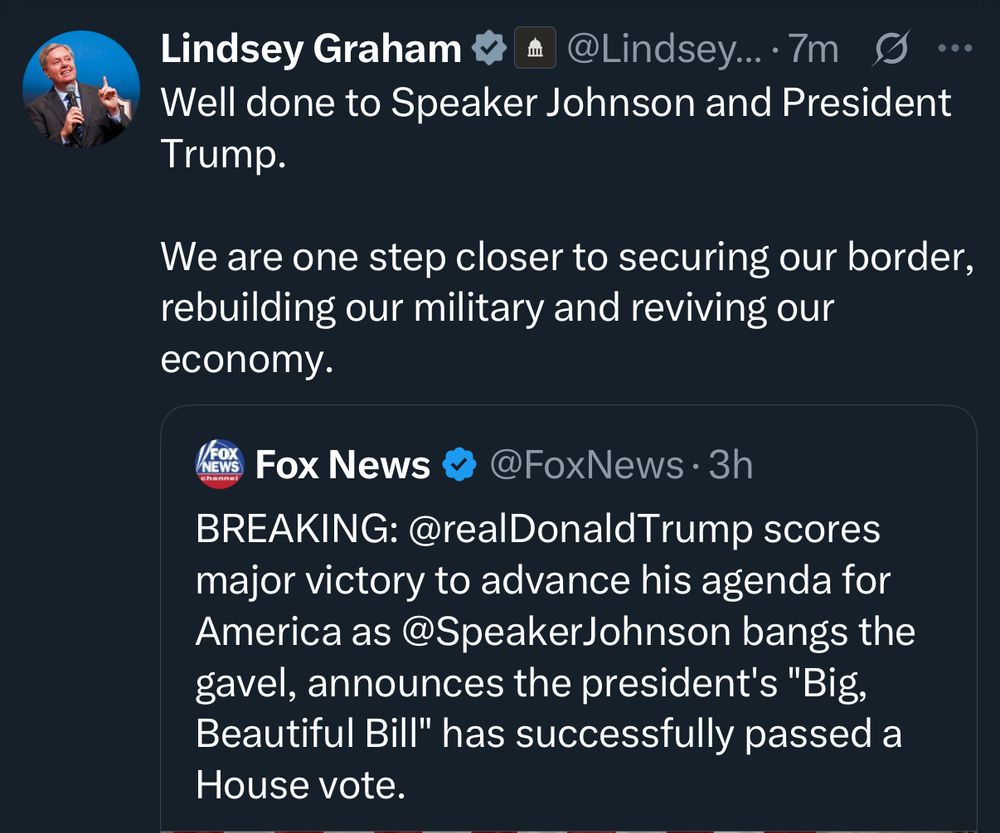Click the @FoxNews handle
Viewport: 1000px width, 833px height.
588,464
